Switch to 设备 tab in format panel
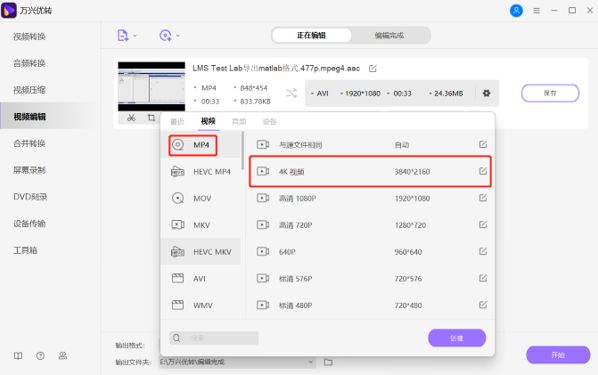Viewport: 598px width, 375px height. tap(270, 122)
